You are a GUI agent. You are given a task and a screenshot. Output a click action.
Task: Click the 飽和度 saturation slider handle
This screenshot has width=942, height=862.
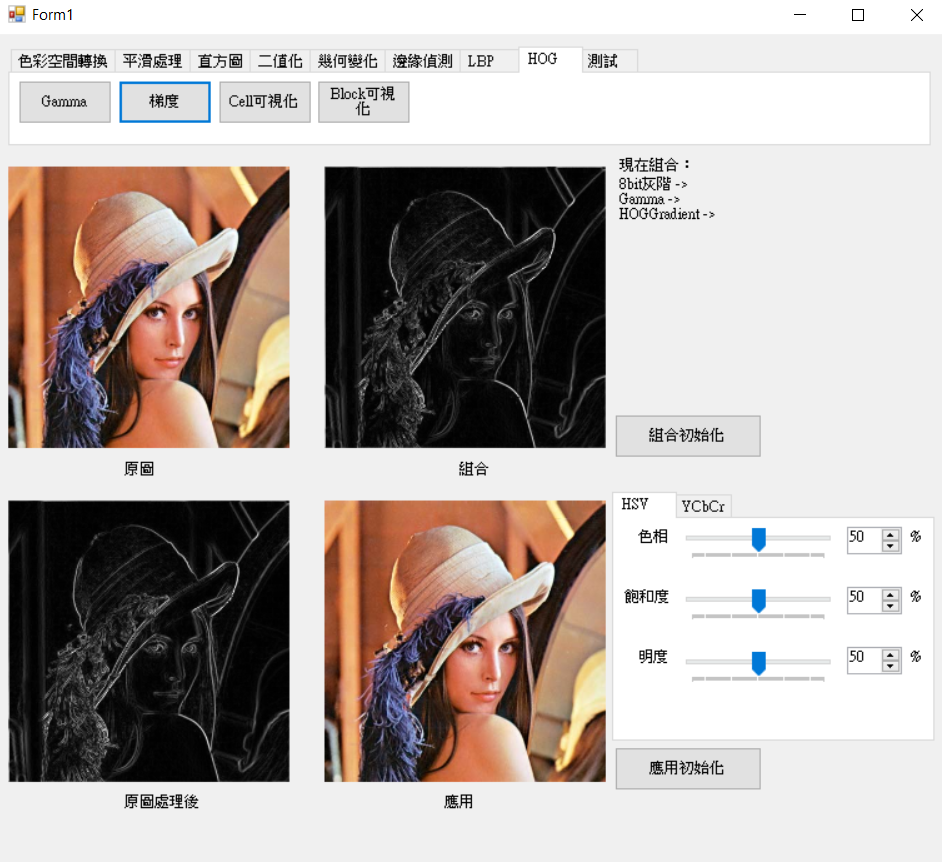coord(759,600)
